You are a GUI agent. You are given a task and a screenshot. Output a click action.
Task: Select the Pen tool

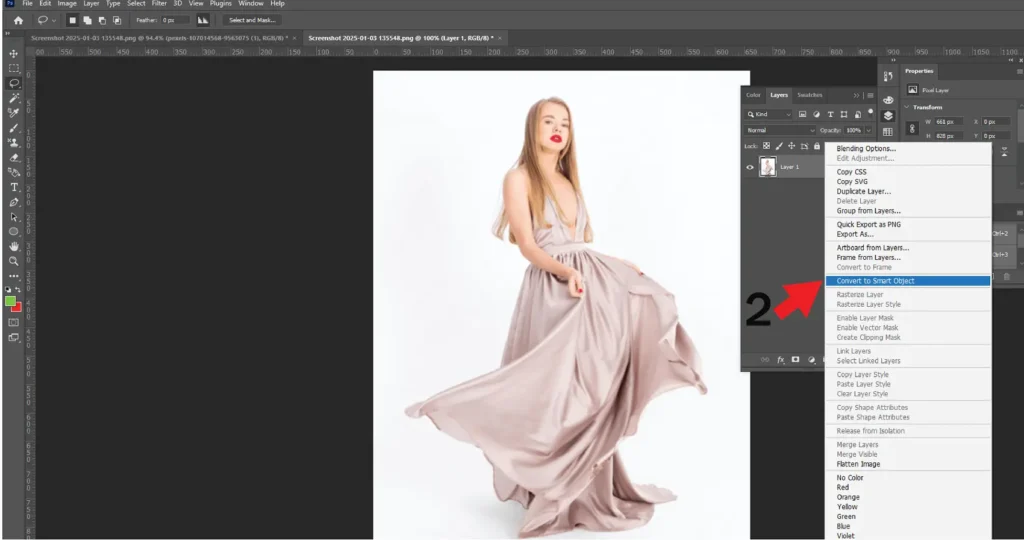click(x=14, y=202)
